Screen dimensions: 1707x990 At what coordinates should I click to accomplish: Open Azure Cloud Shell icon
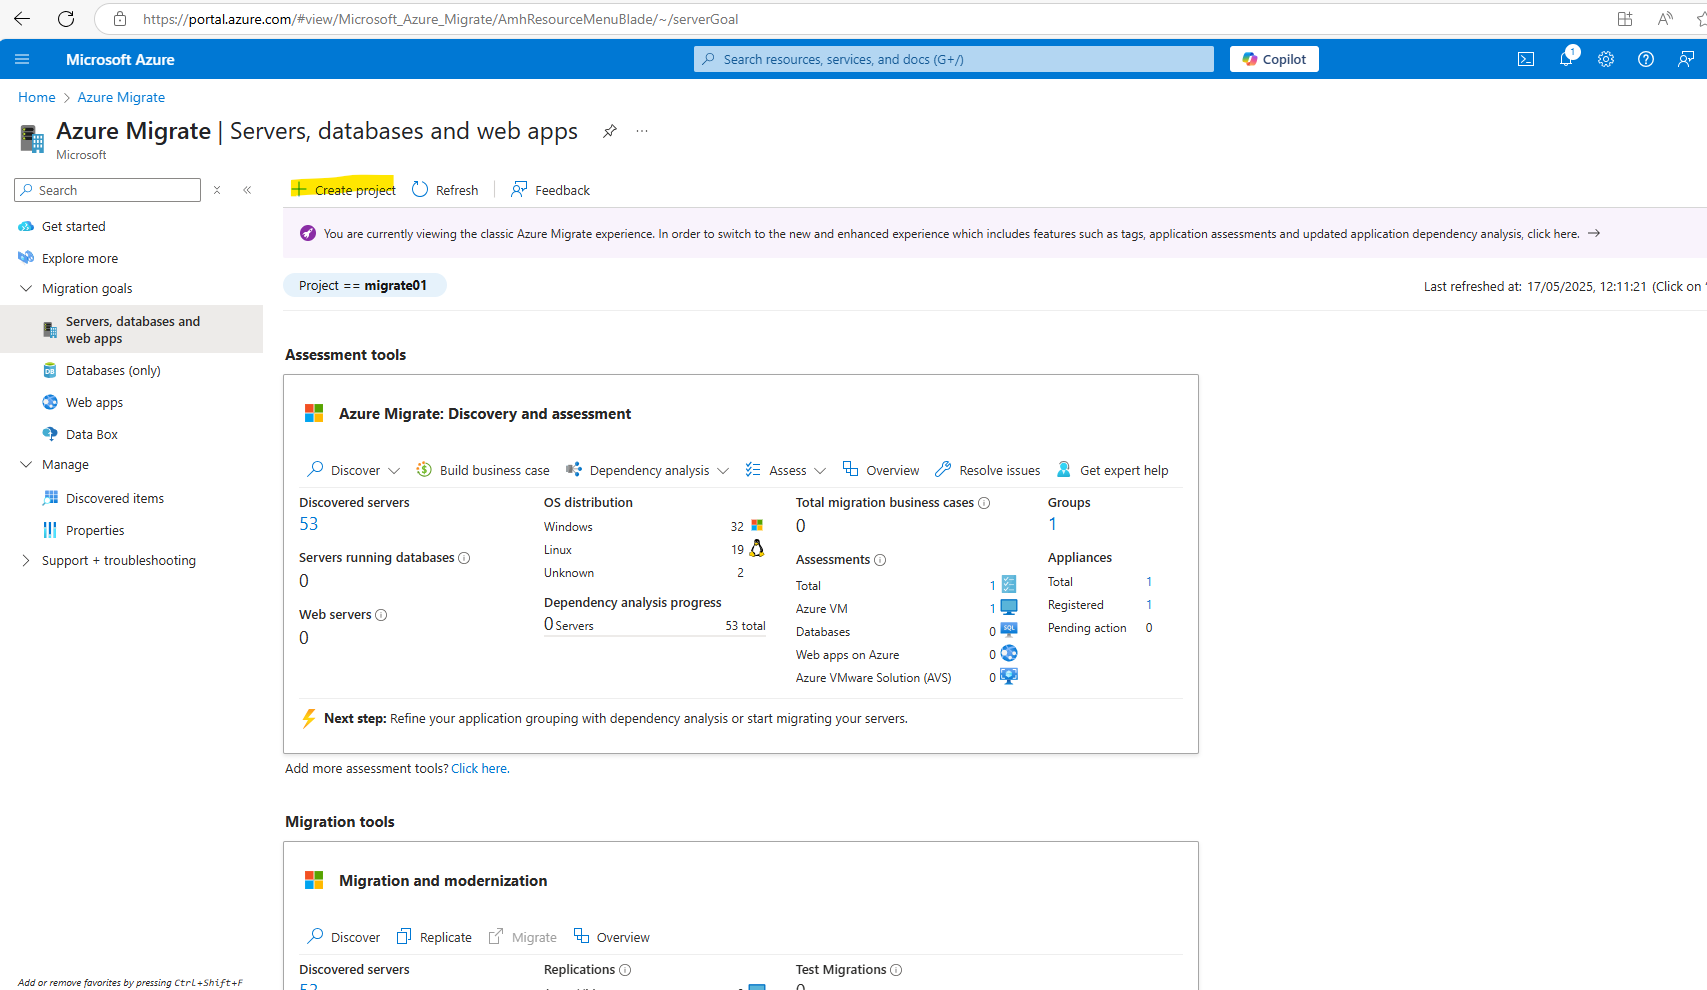click(1526, 59)
